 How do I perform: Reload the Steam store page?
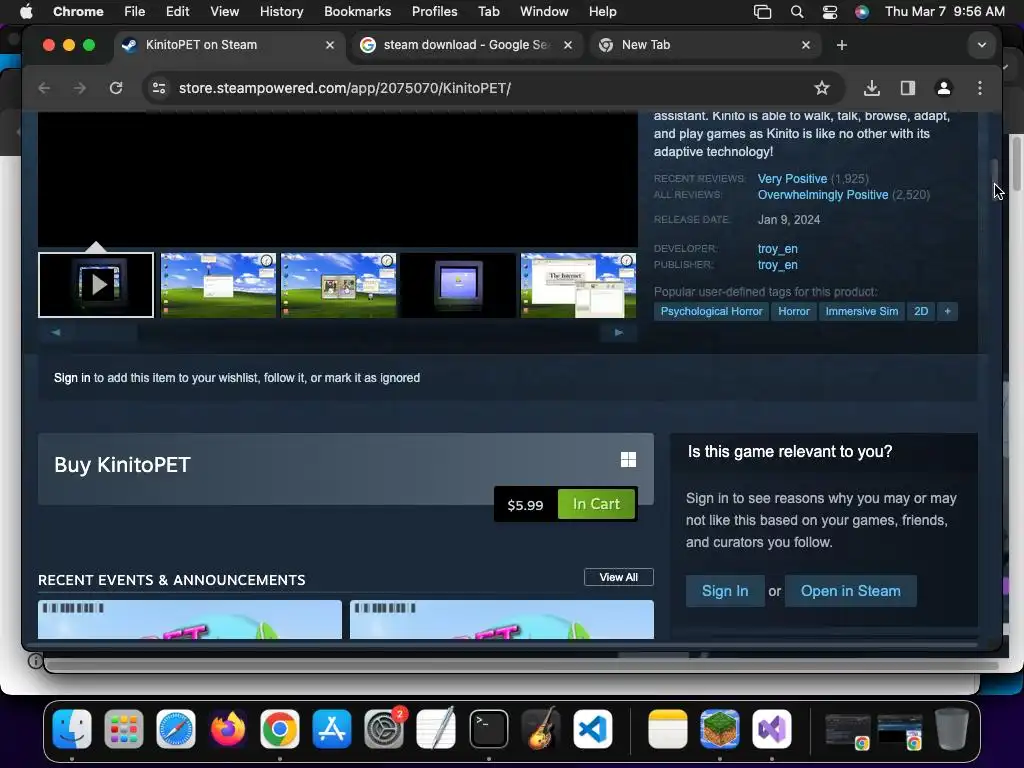click(116, 88)
